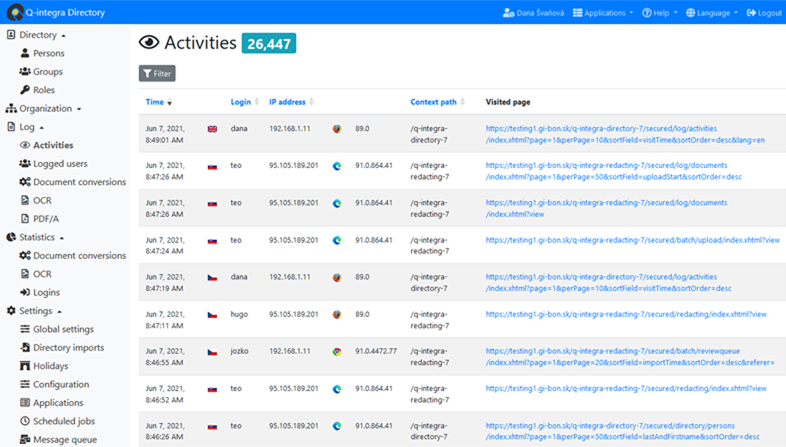Screen dimensions: 786x447
Task: Open Global settings
Action: (x=63, y=329)
